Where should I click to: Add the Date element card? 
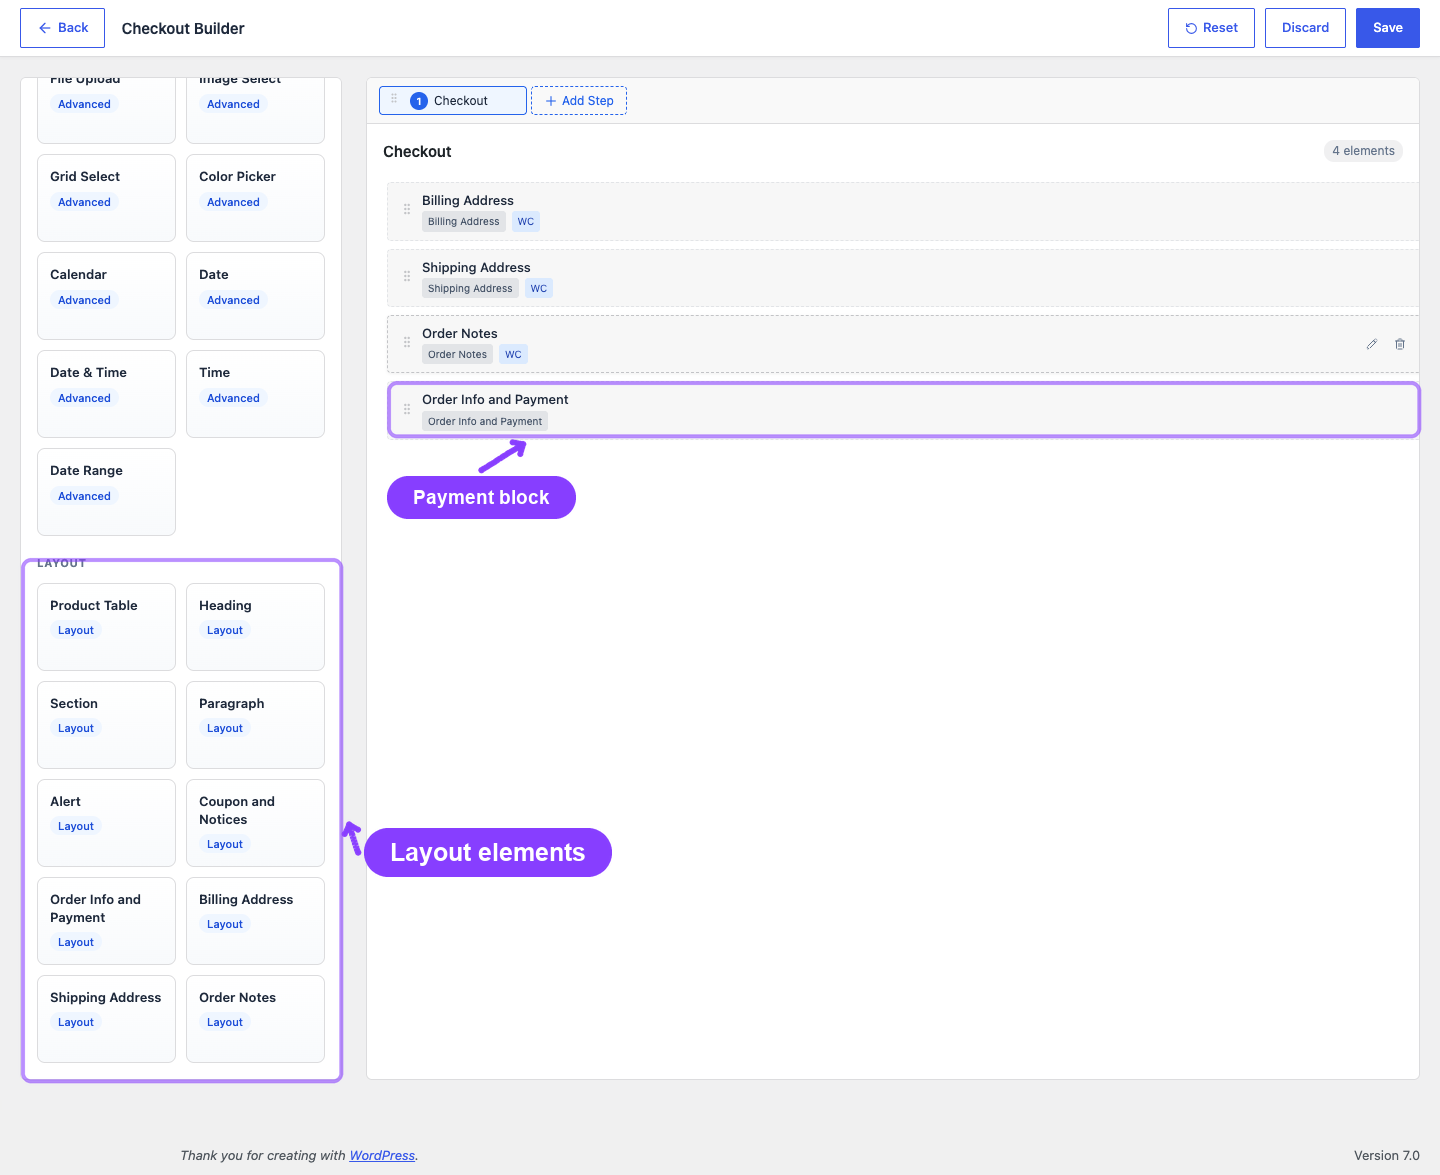click(255, 296)
